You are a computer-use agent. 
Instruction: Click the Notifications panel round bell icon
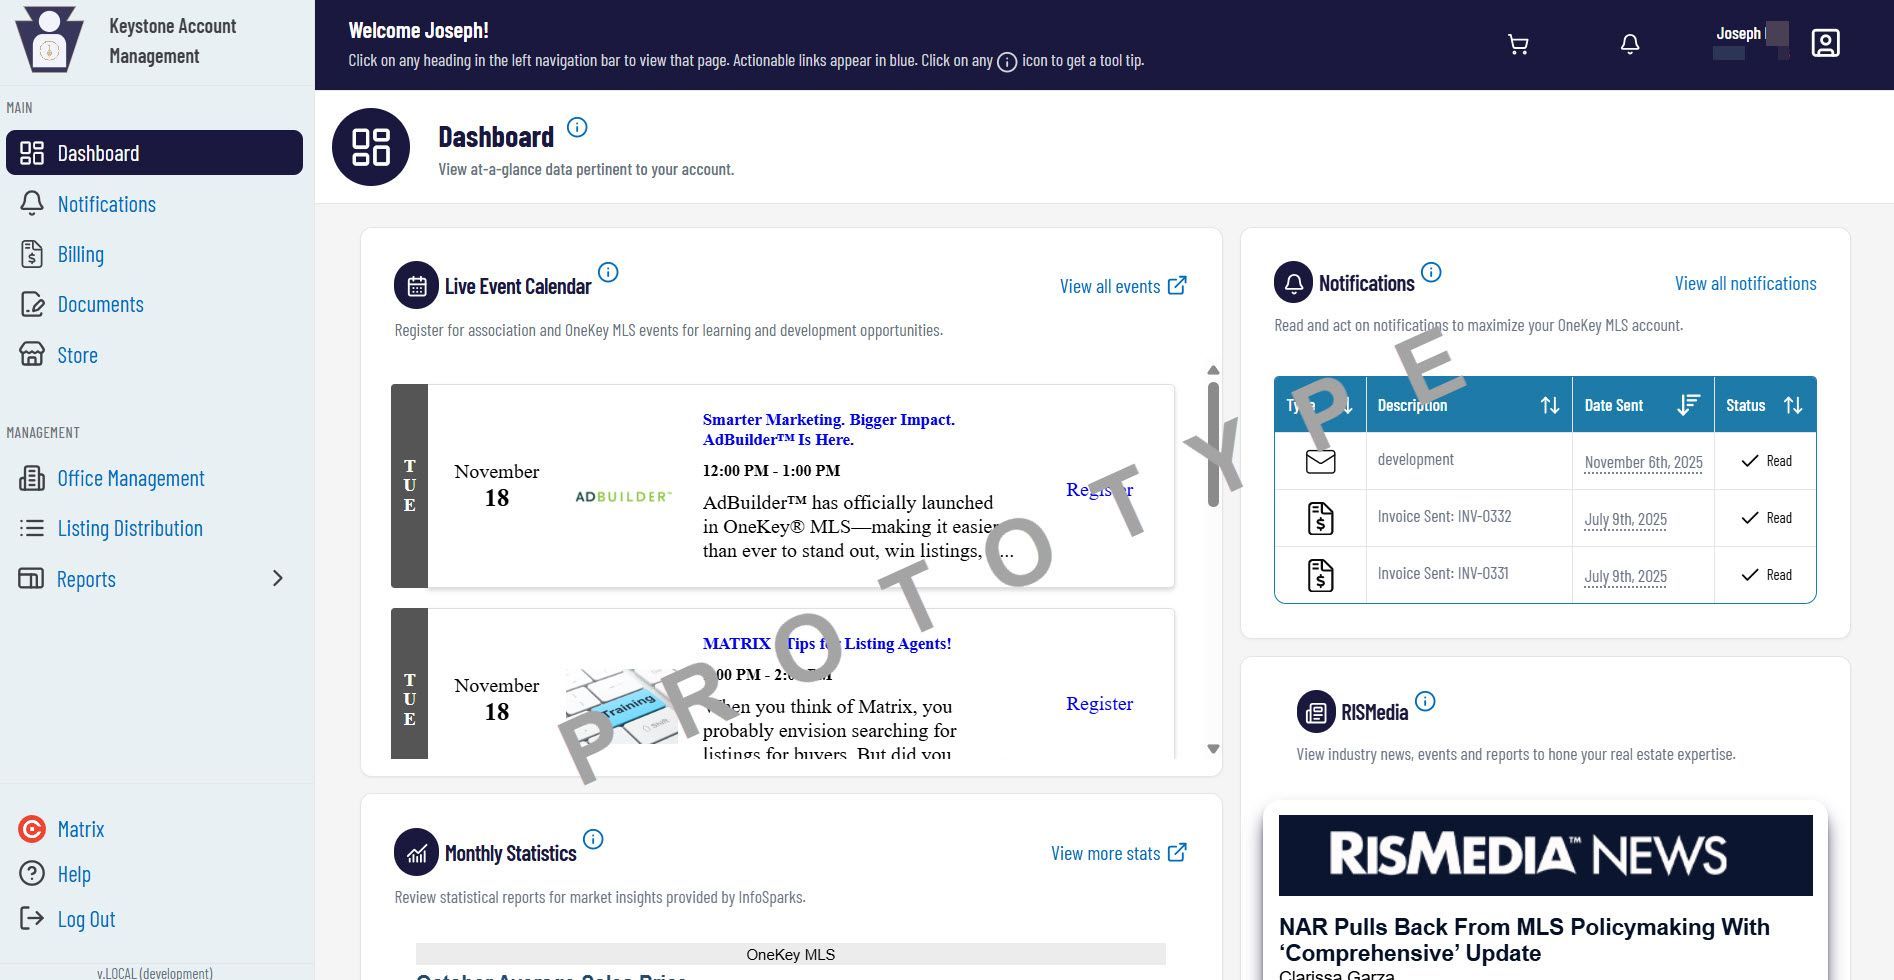(x=1293, y=283)
